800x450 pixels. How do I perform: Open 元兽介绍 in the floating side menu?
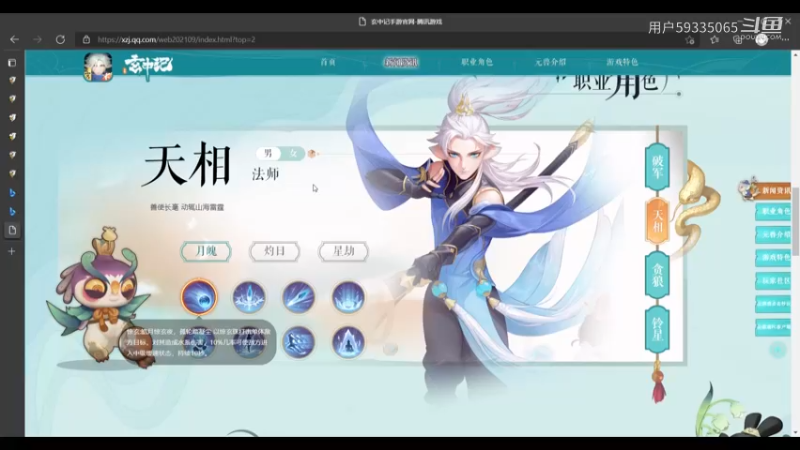click(x=773, y=234)
